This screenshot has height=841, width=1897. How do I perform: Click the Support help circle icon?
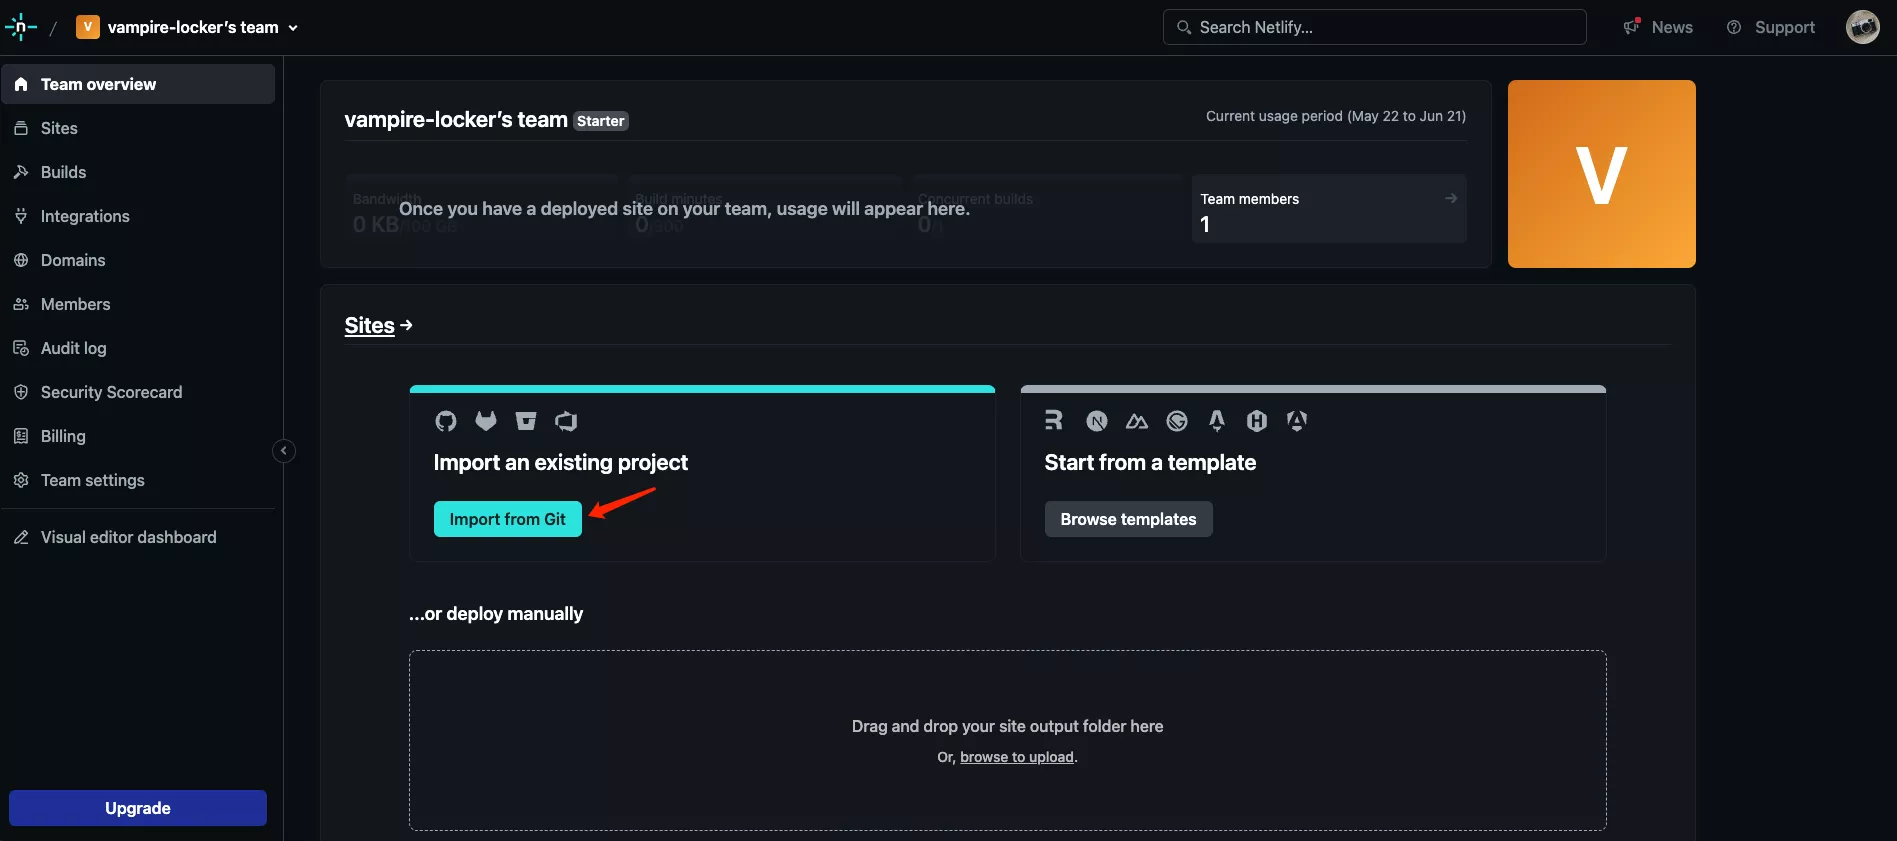click(x=1734, y=27)
